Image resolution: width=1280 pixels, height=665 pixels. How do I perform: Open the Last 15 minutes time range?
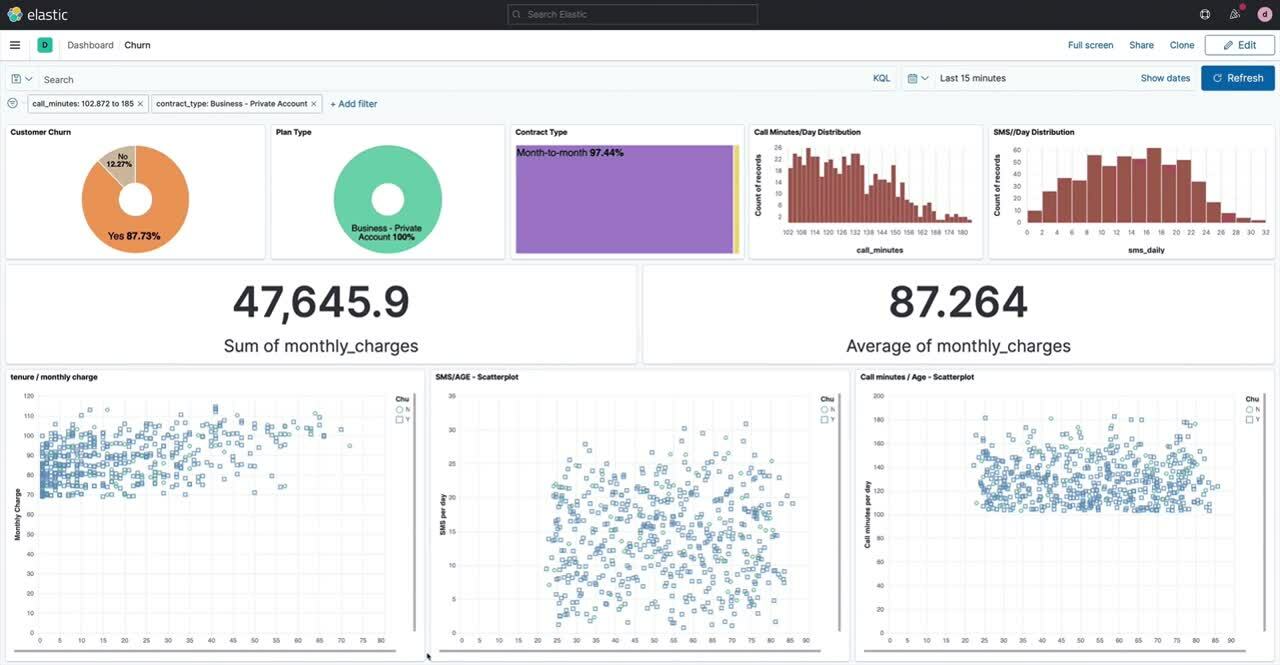pos(973,78)
